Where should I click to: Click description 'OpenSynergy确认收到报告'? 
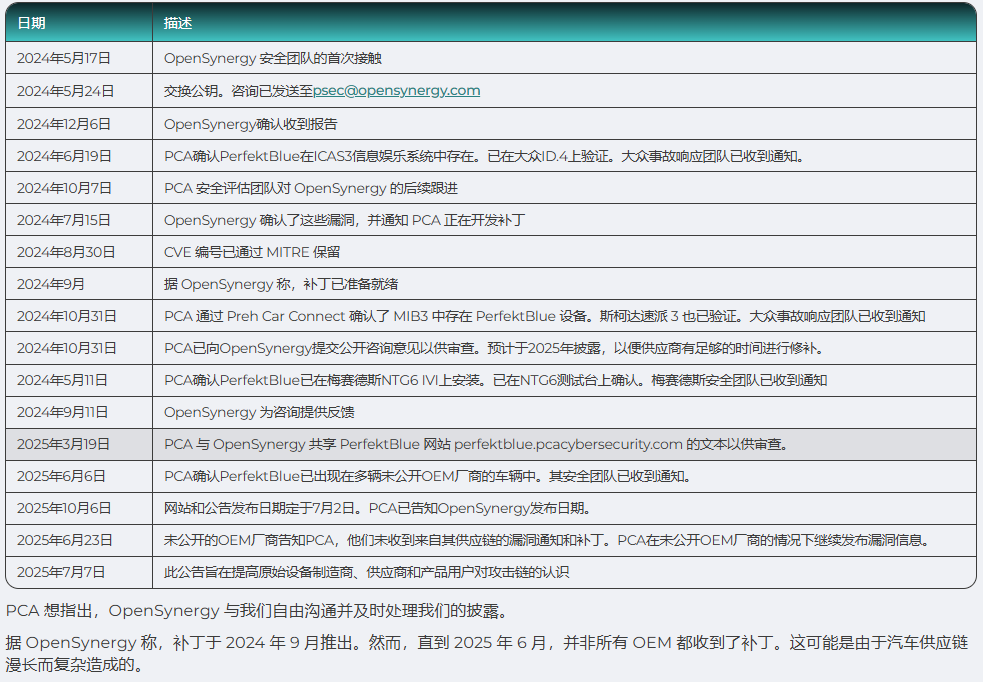click(x=251, y=124)
